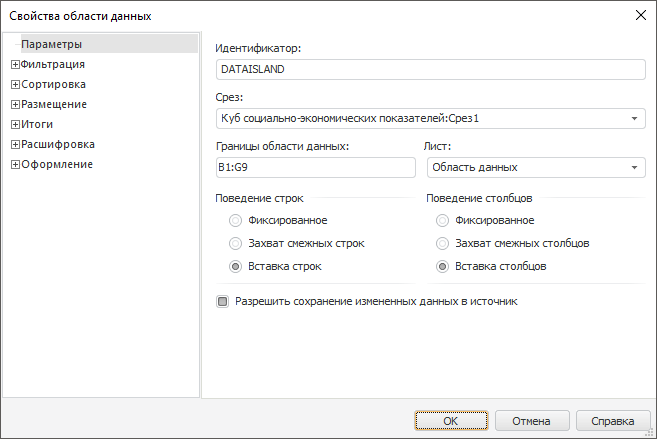Expand the Итоги plus icon
The width and height of the screenshot is (657, 439).
[x=15, y=124]
